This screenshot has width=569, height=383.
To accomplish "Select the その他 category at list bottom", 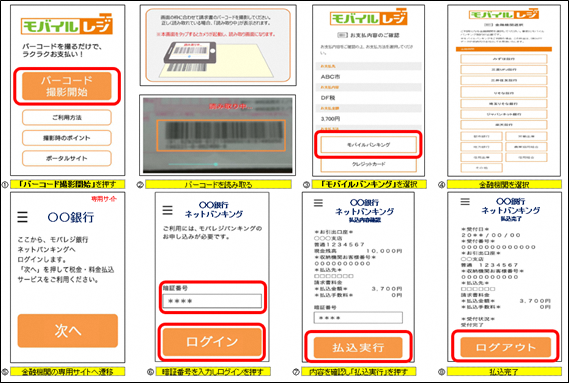I will tap(482, 168).
